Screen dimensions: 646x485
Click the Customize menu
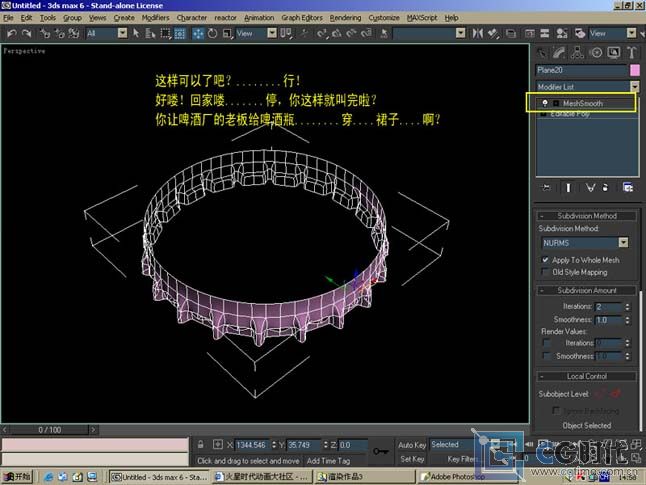coord(384,18)
